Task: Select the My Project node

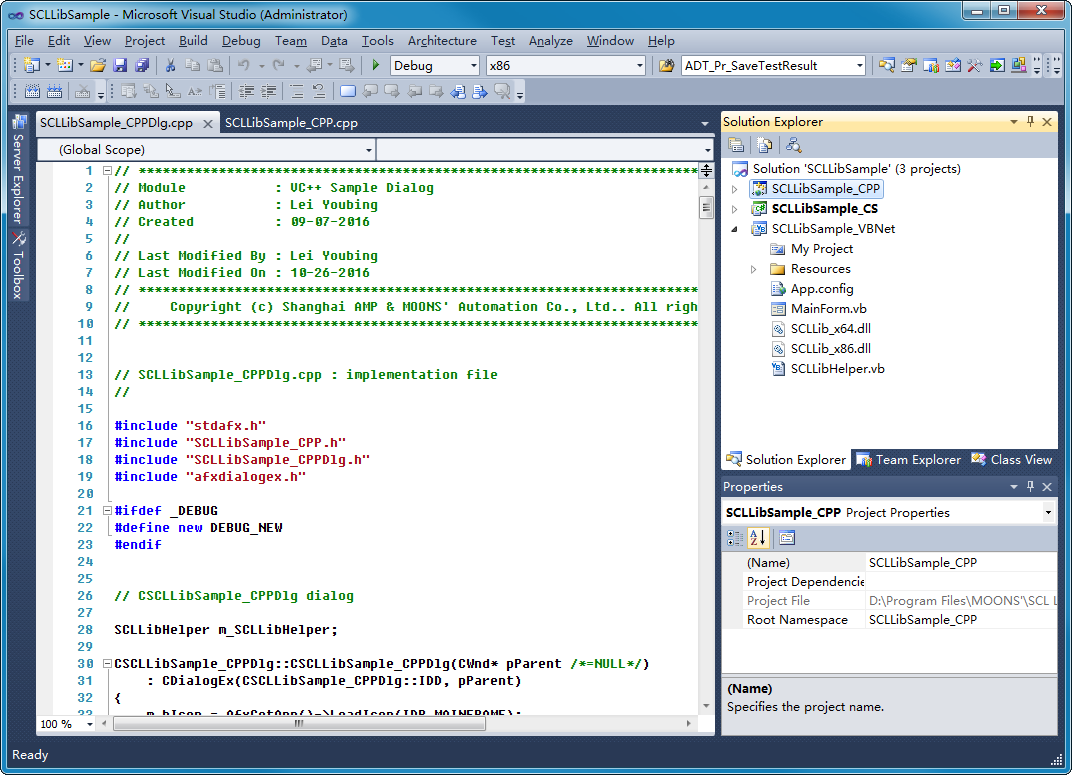Action: tap(822, 249)
